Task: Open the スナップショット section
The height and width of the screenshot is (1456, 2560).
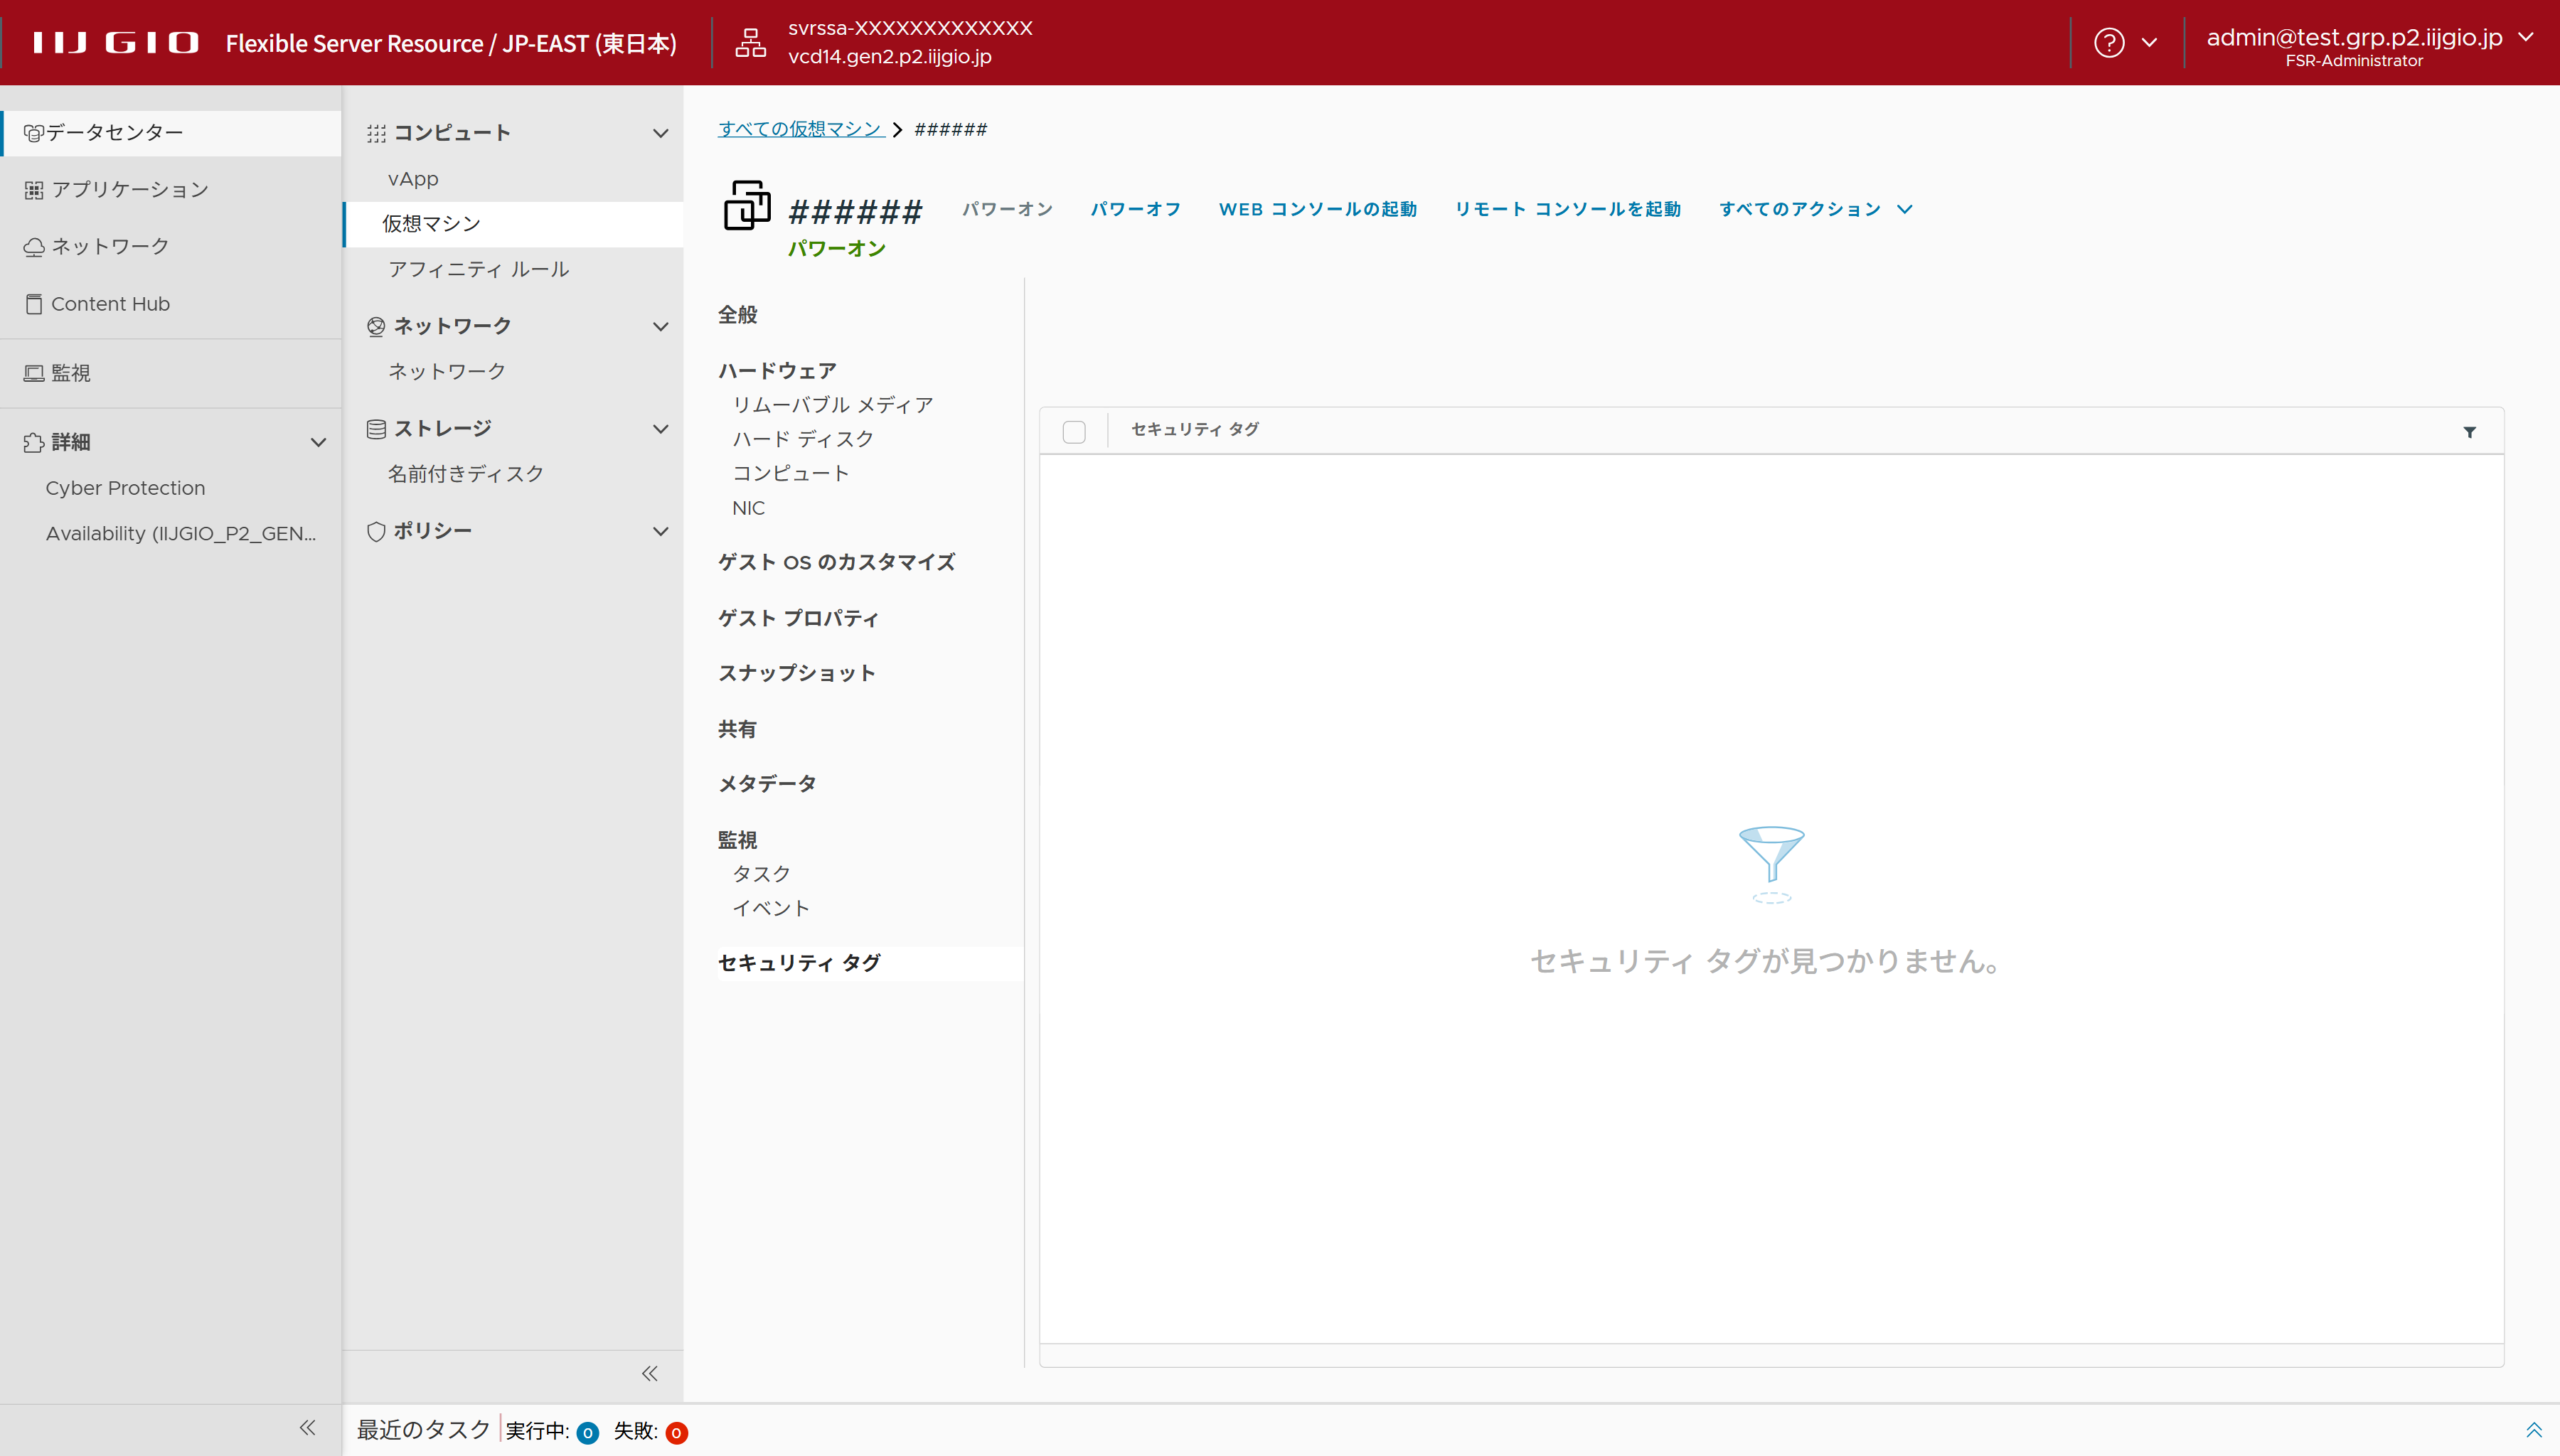Action: point(796,673)
